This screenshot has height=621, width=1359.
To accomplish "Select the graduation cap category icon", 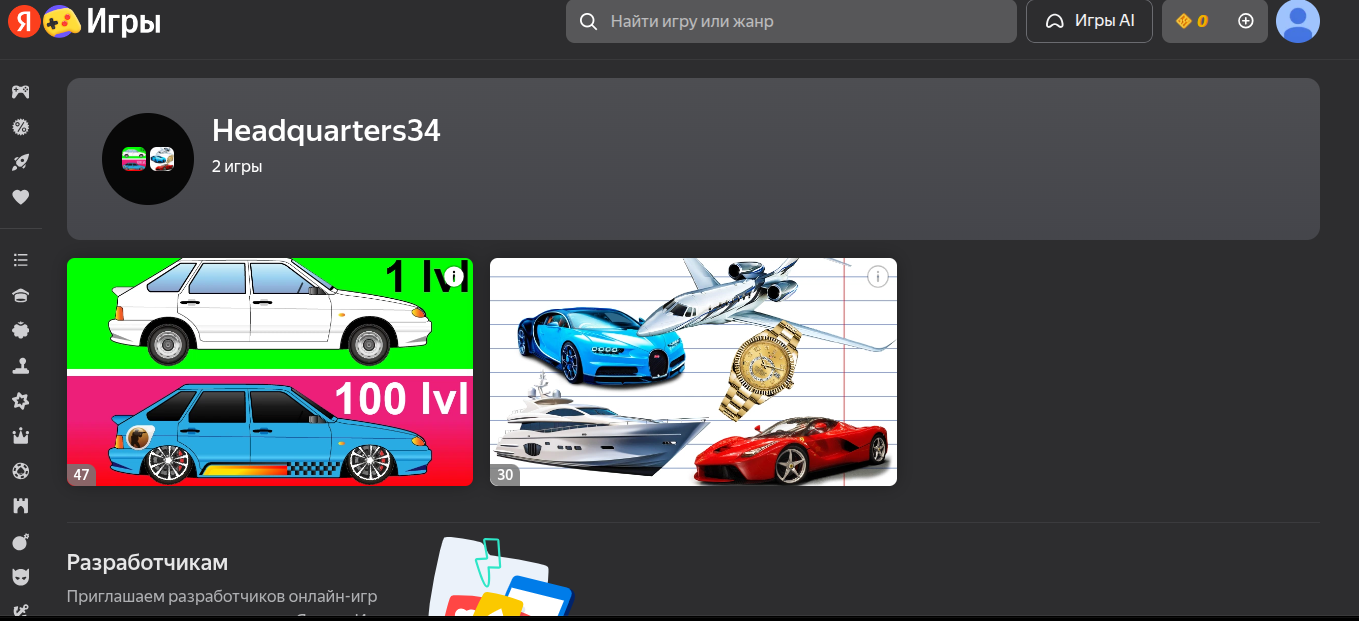I will 20,295.
